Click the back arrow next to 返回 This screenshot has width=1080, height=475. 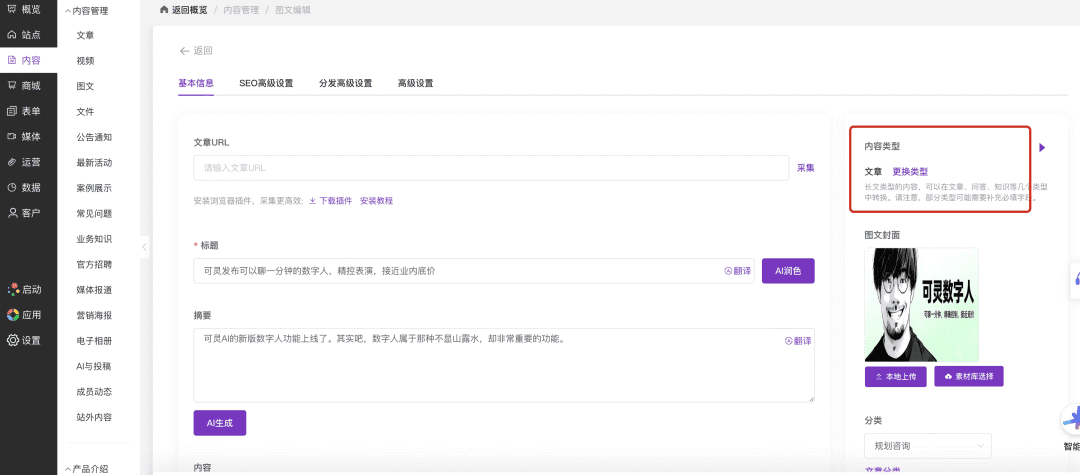[184, 51]
